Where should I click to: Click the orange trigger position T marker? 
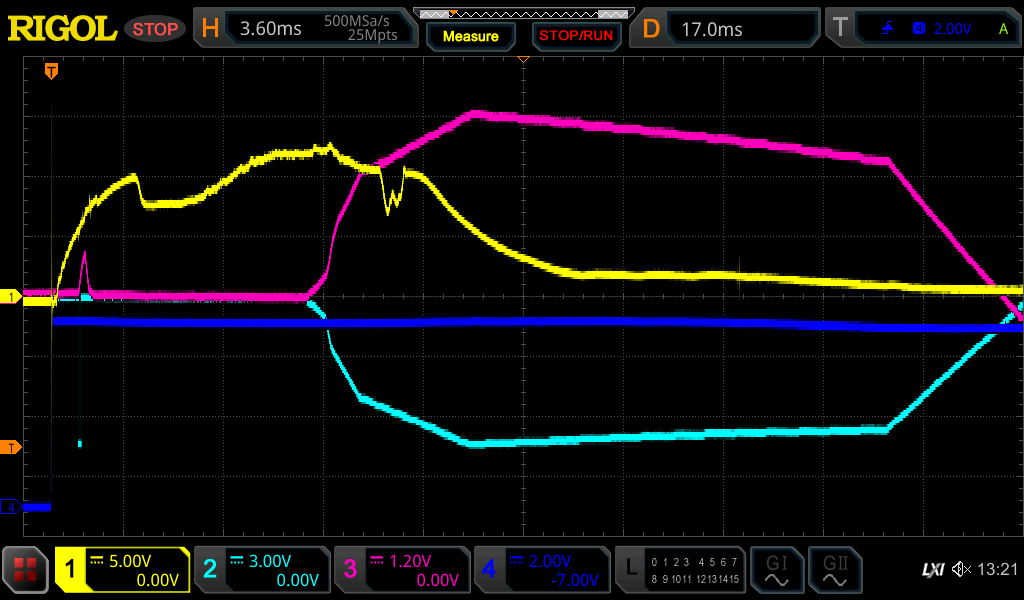[x=51, y=71]
